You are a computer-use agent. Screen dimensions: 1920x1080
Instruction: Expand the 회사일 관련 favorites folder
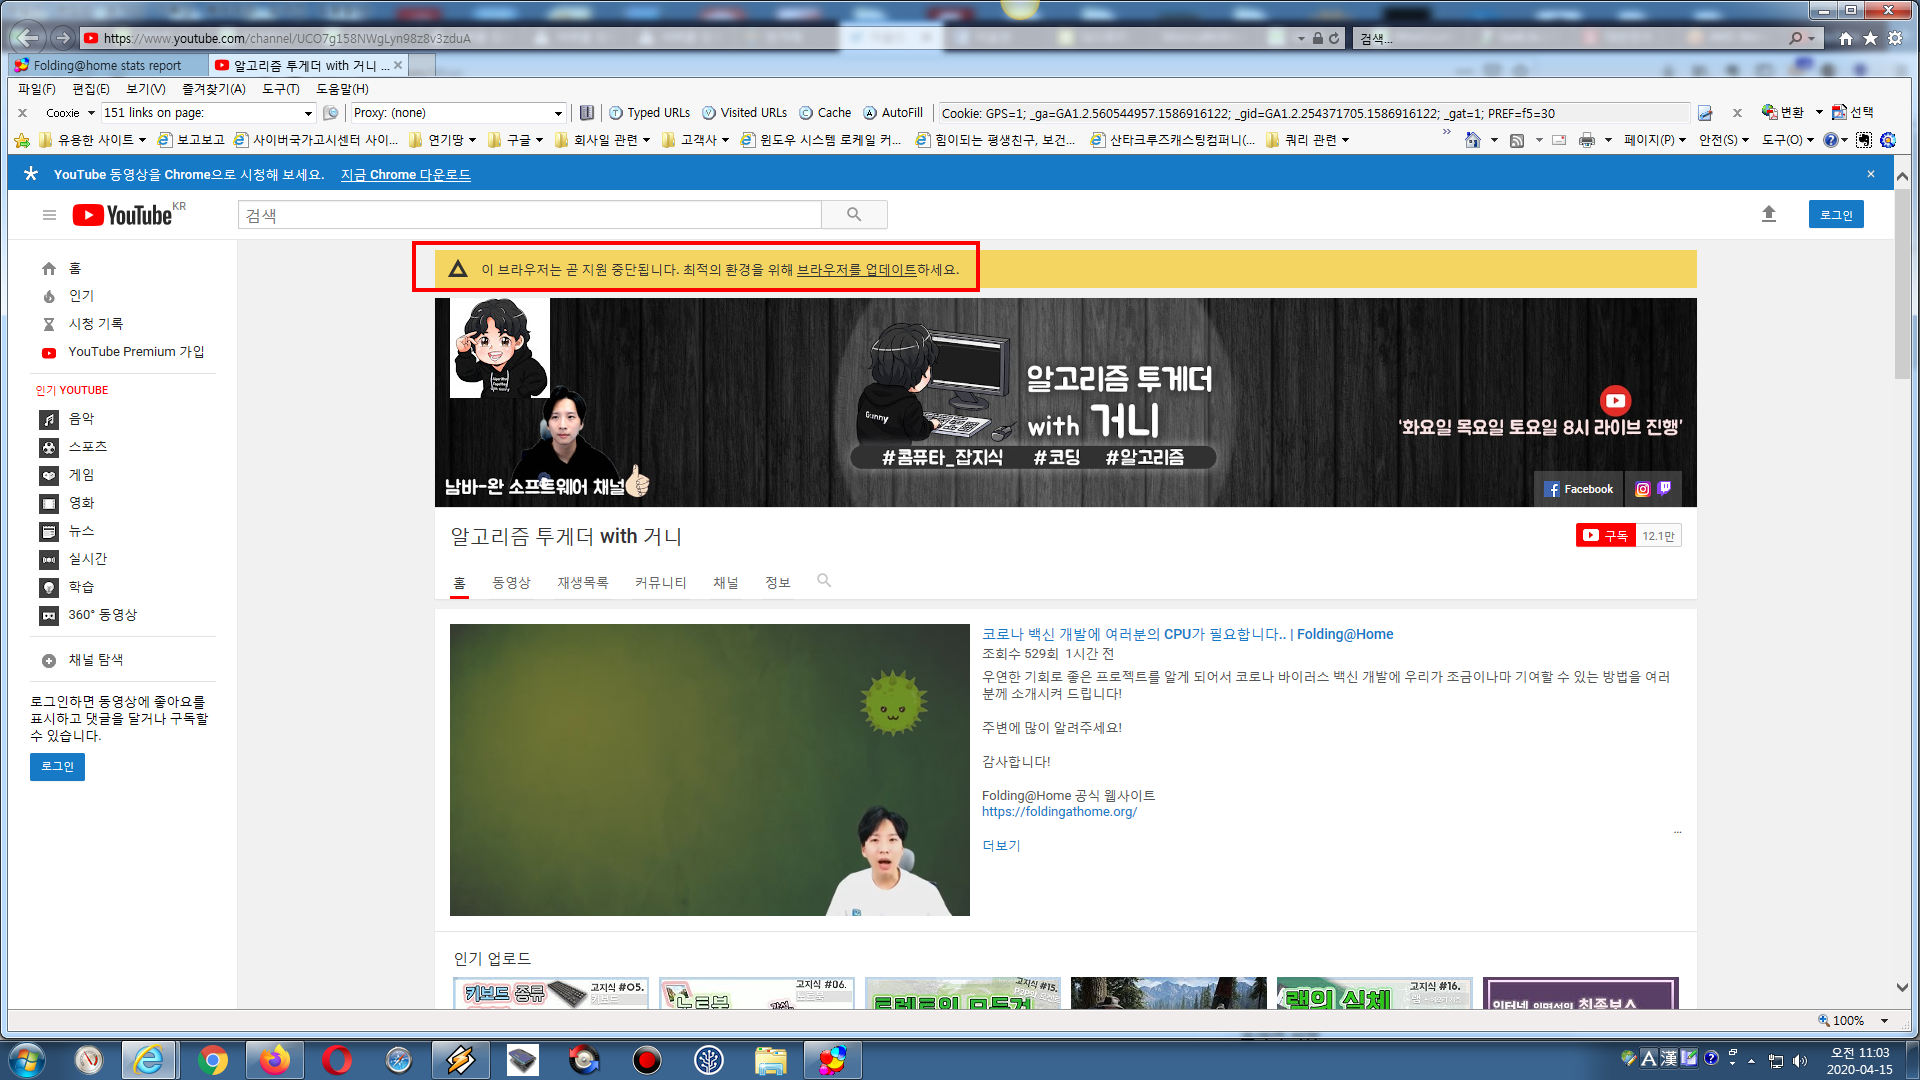(603, 140)
